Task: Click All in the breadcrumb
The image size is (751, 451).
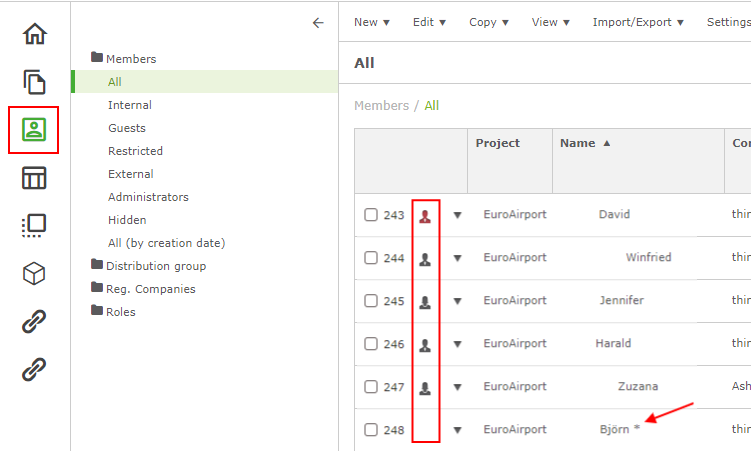Action: 432,105
